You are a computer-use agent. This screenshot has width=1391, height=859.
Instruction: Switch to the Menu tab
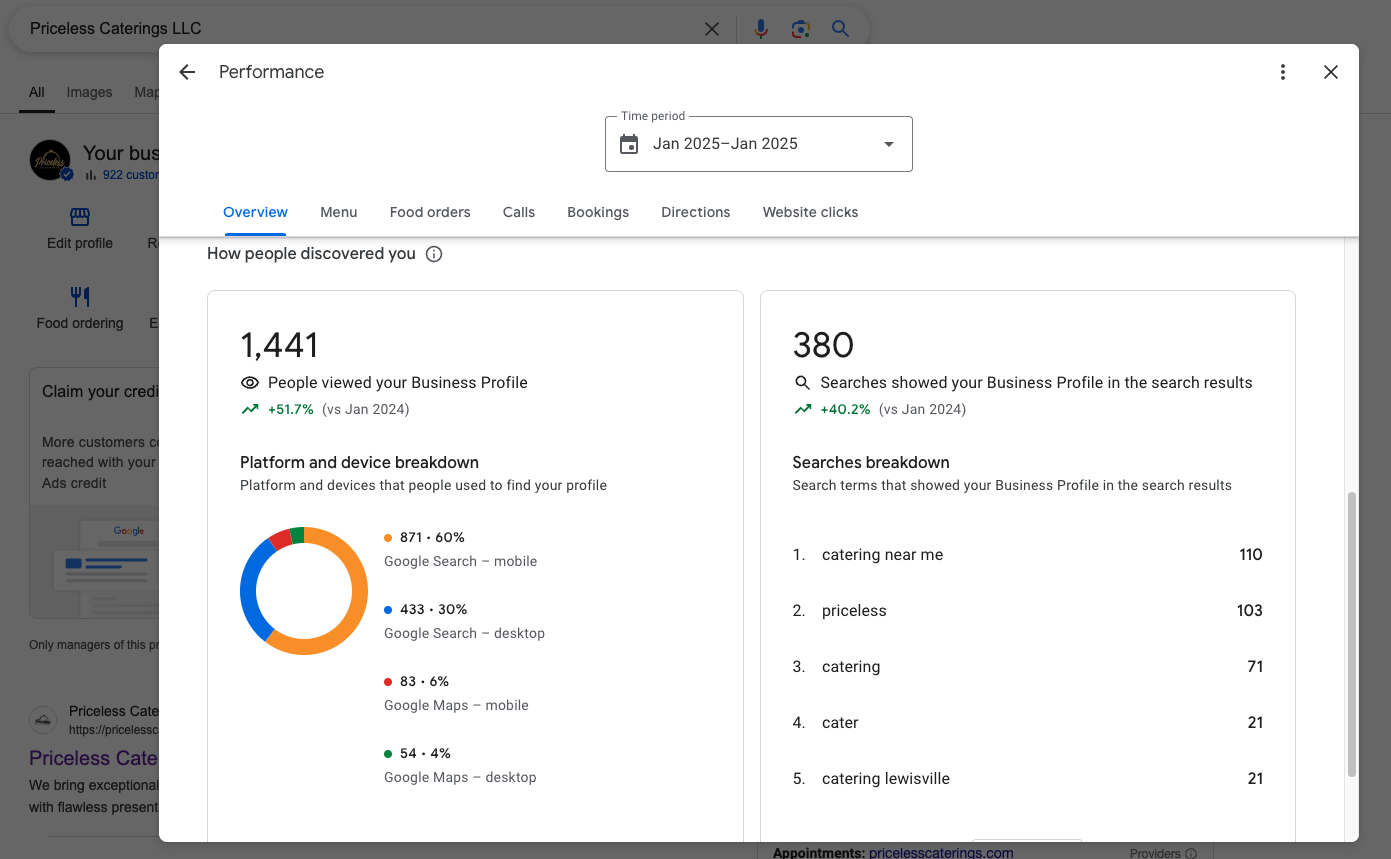(339, 212)
